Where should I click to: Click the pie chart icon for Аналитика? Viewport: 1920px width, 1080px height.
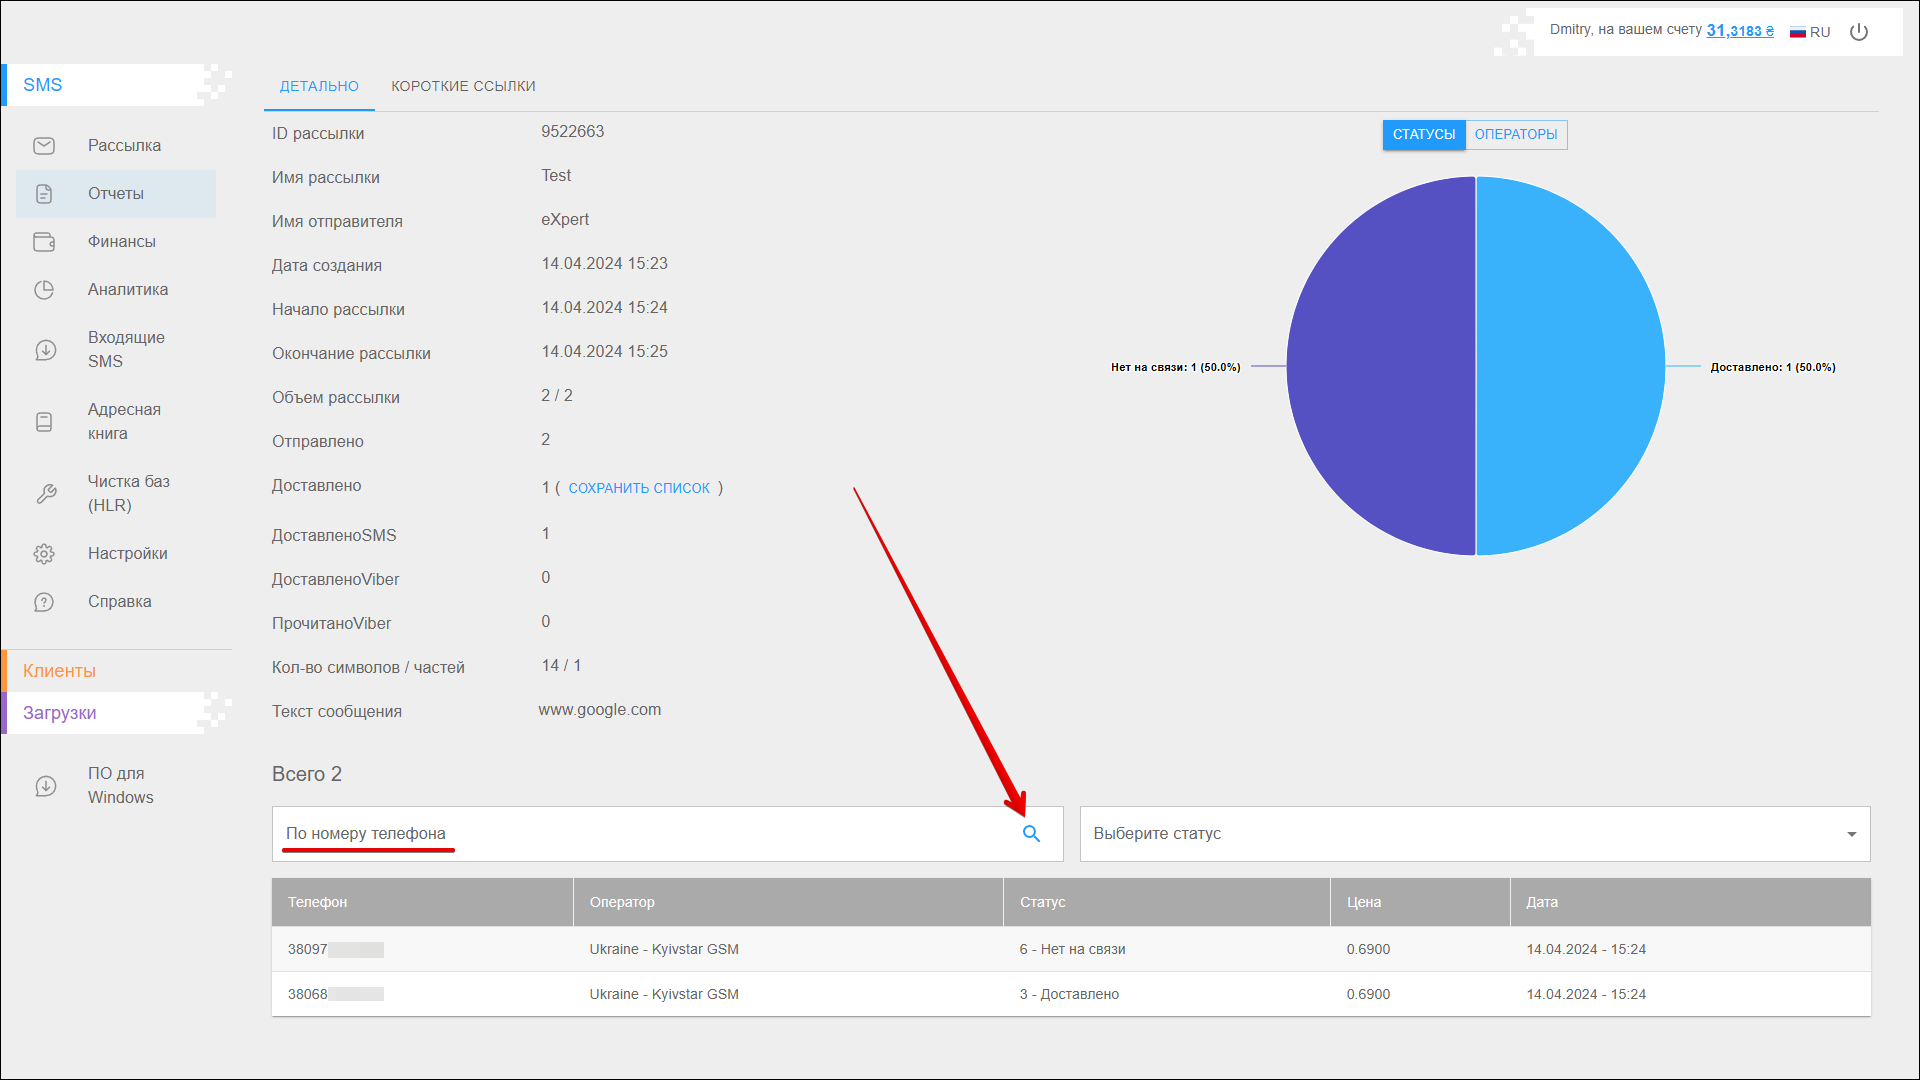44,290
